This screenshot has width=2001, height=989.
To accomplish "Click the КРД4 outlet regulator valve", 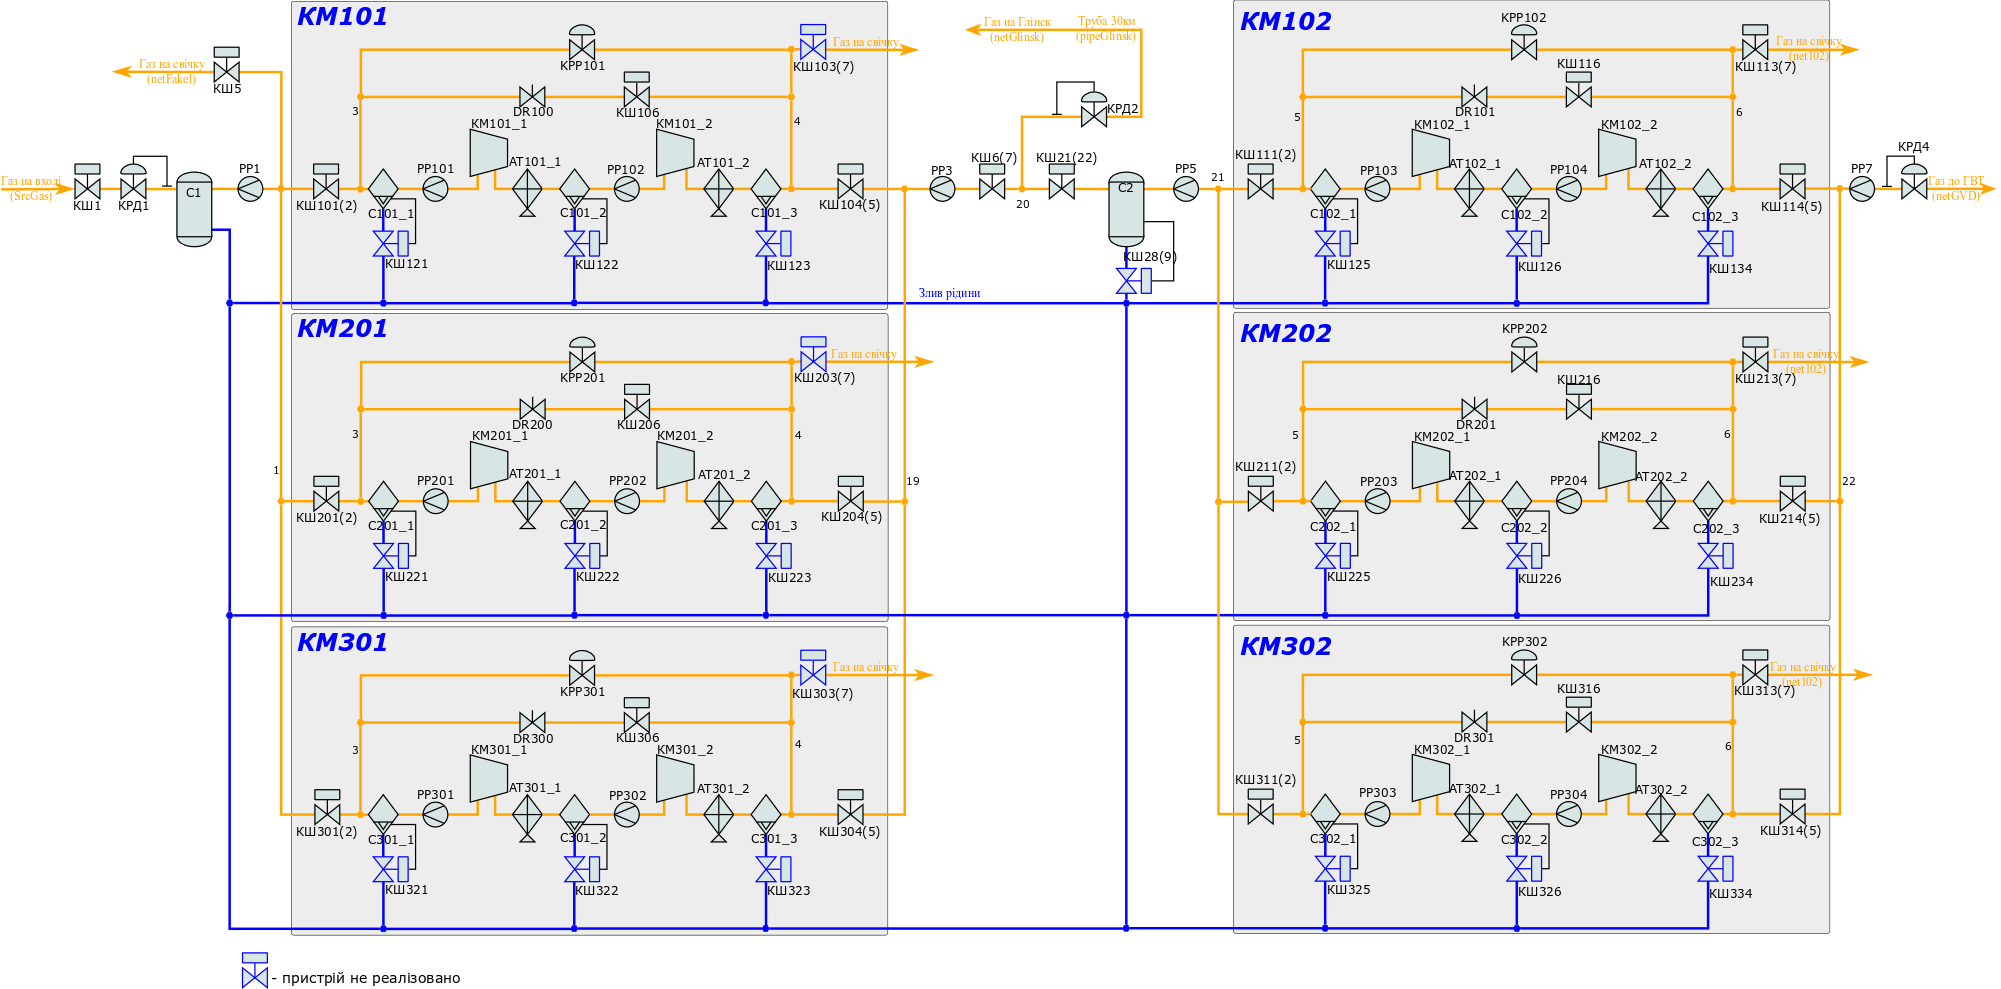I will click(x=1914, y=186).
